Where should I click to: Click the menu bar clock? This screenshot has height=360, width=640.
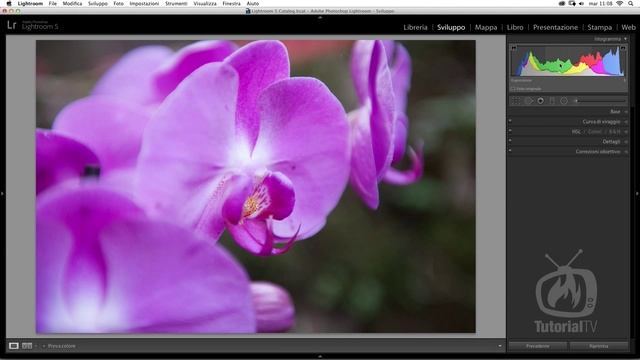pos(601,3)
